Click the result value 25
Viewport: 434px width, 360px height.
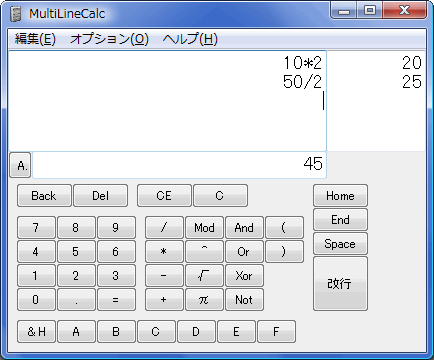412,82
